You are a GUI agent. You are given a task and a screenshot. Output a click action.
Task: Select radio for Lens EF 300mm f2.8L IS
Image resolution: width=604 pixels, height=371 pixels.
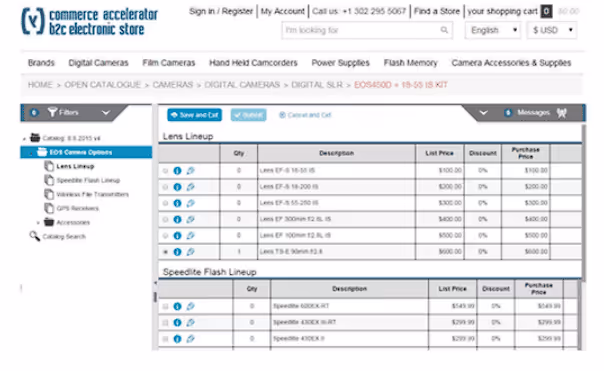pos(165,219)
